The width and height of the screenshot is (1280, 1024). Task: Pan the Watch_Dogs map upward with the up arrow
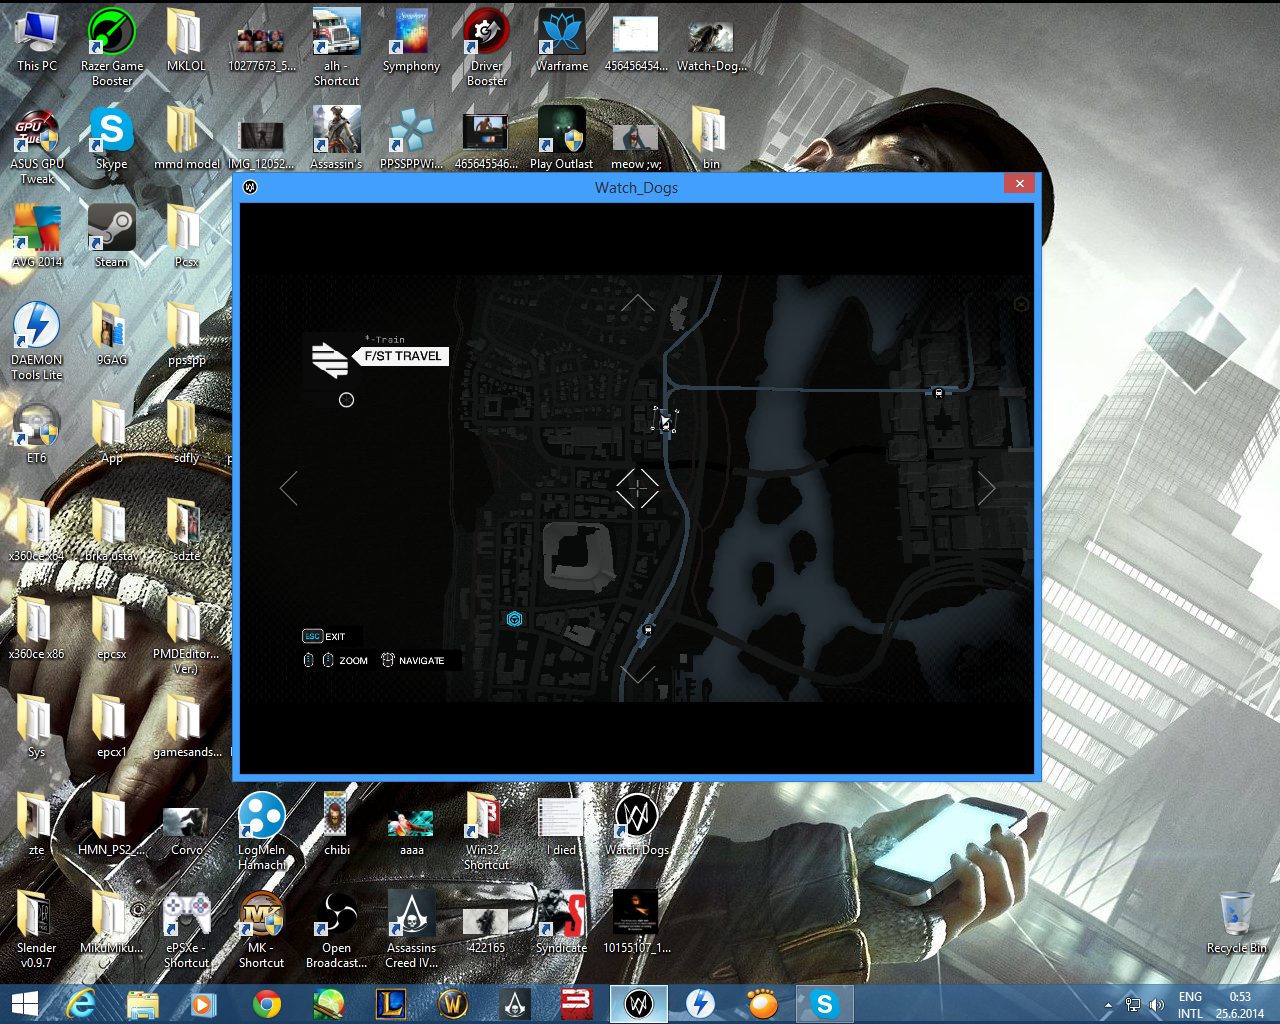click(638, 303)
